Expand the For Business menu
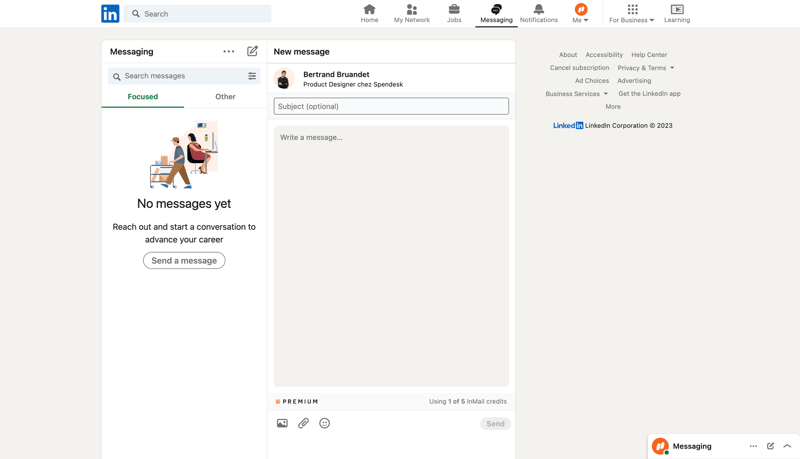This screenshot has height=459, width=800. pyautogui.click(x=632, y=14)
